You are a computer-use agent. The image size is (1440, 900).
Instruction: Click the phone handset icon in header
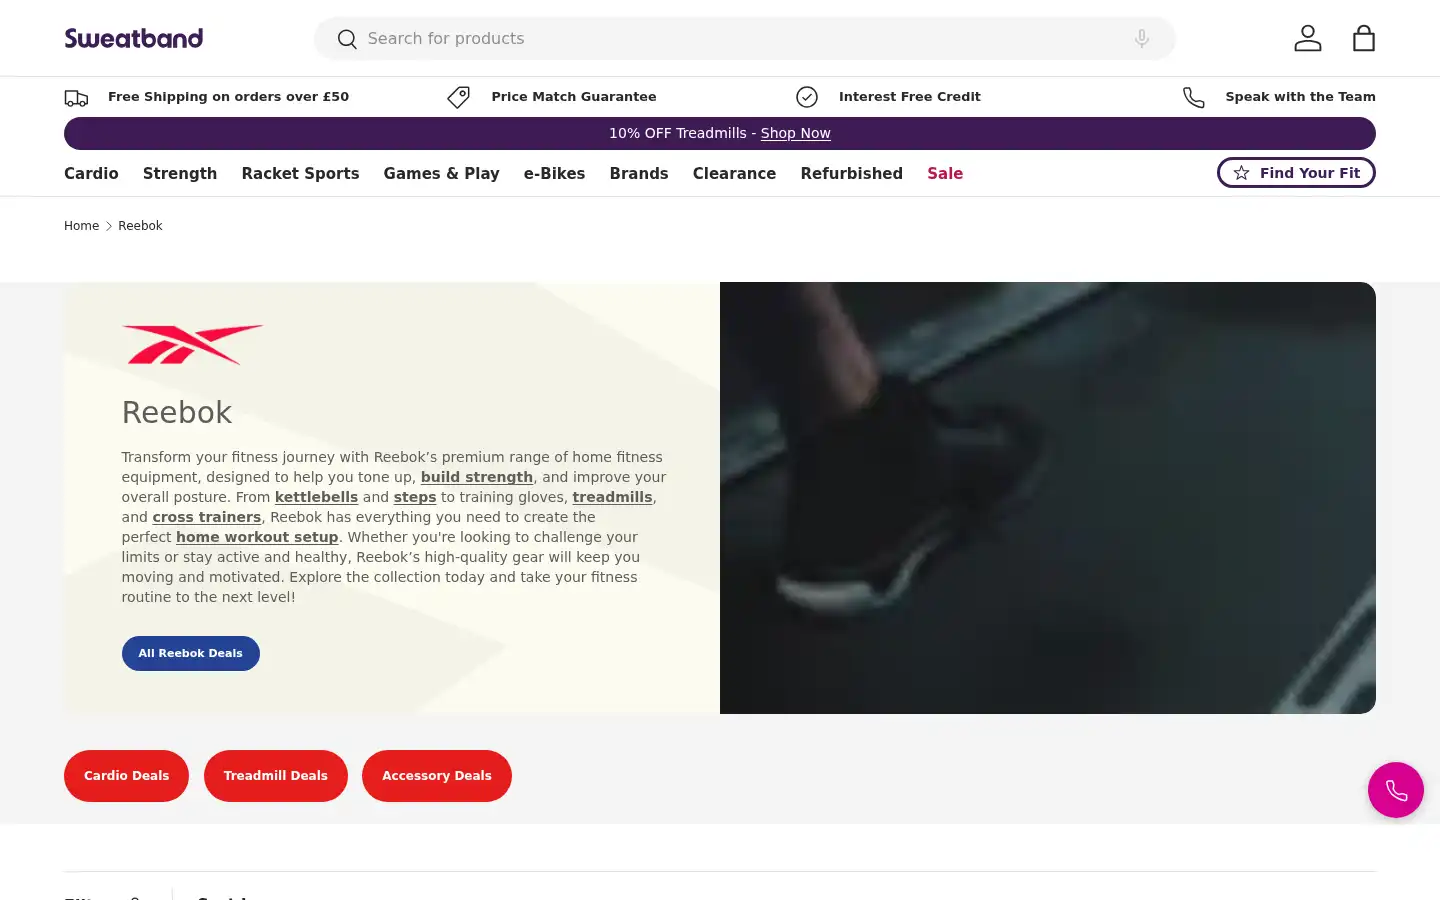1194,97
